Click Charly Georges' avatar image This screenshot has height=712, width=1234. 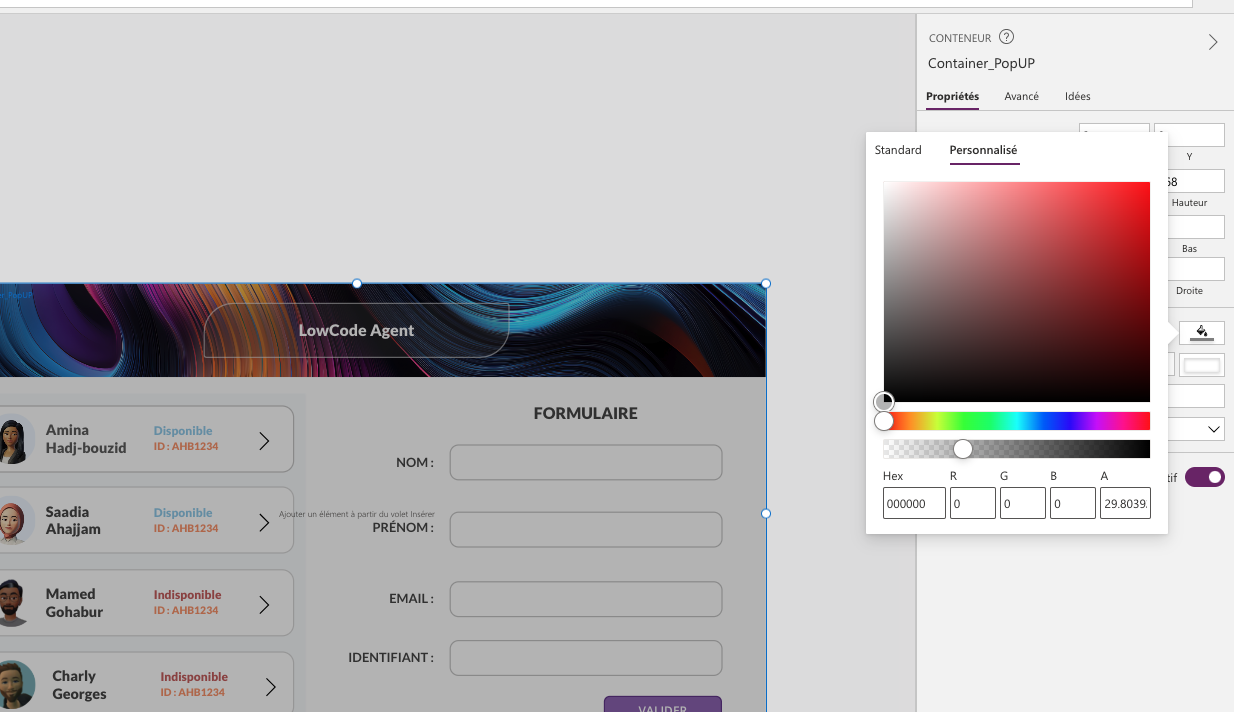[x=15, y=685]
